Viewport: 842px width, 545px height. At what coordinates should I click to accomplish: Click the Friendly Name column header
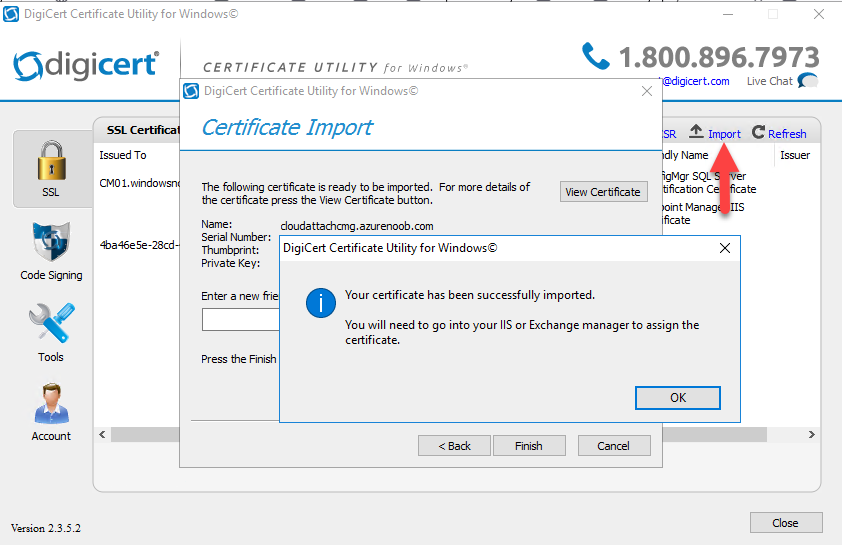685,155
